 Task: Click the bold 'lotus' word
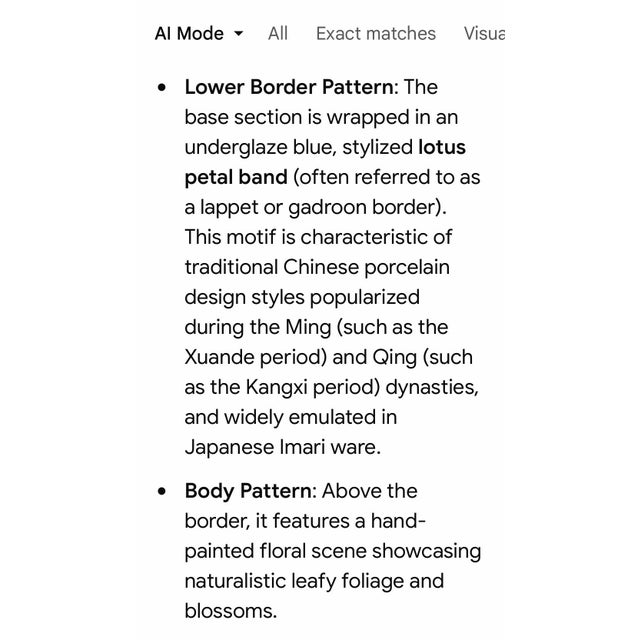tap(442, 147)
